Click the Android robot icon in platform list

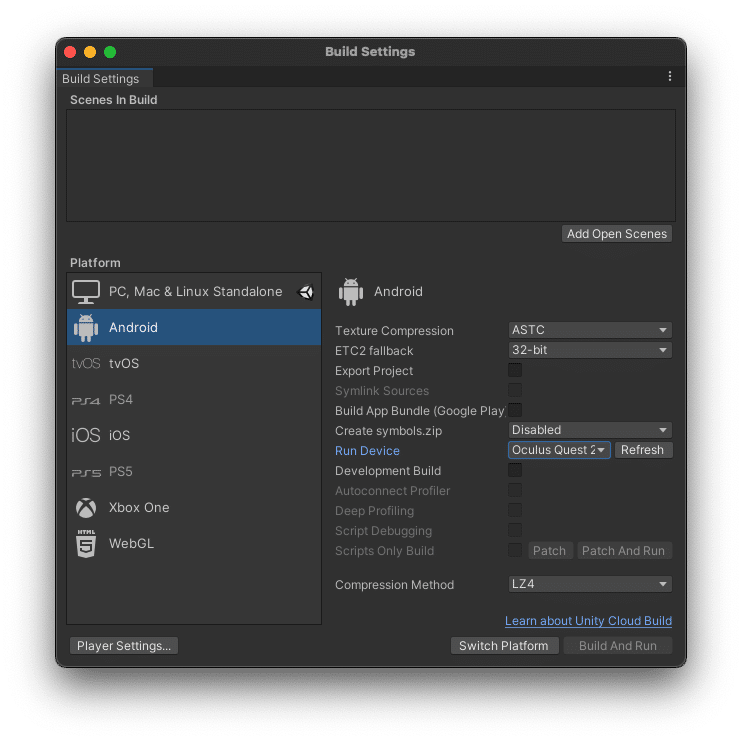pos(86,328)
